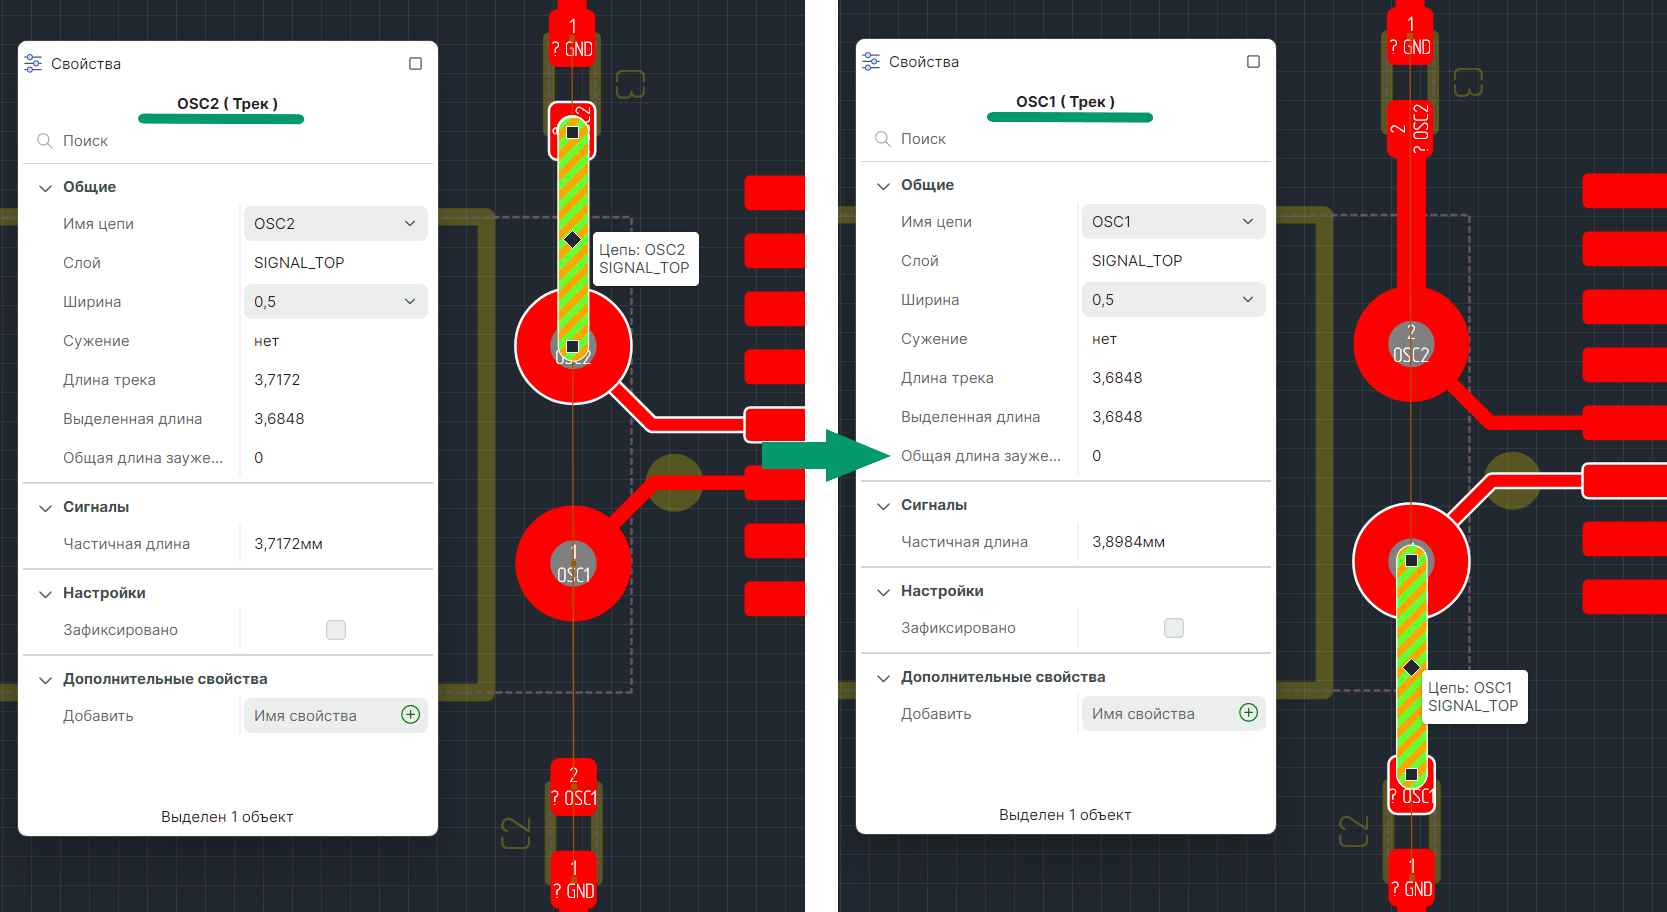1667x912 pixels.
Task: Collapse the Общие section in OSC2 panel
Action: pyautogui.click(x=45, y=187)
